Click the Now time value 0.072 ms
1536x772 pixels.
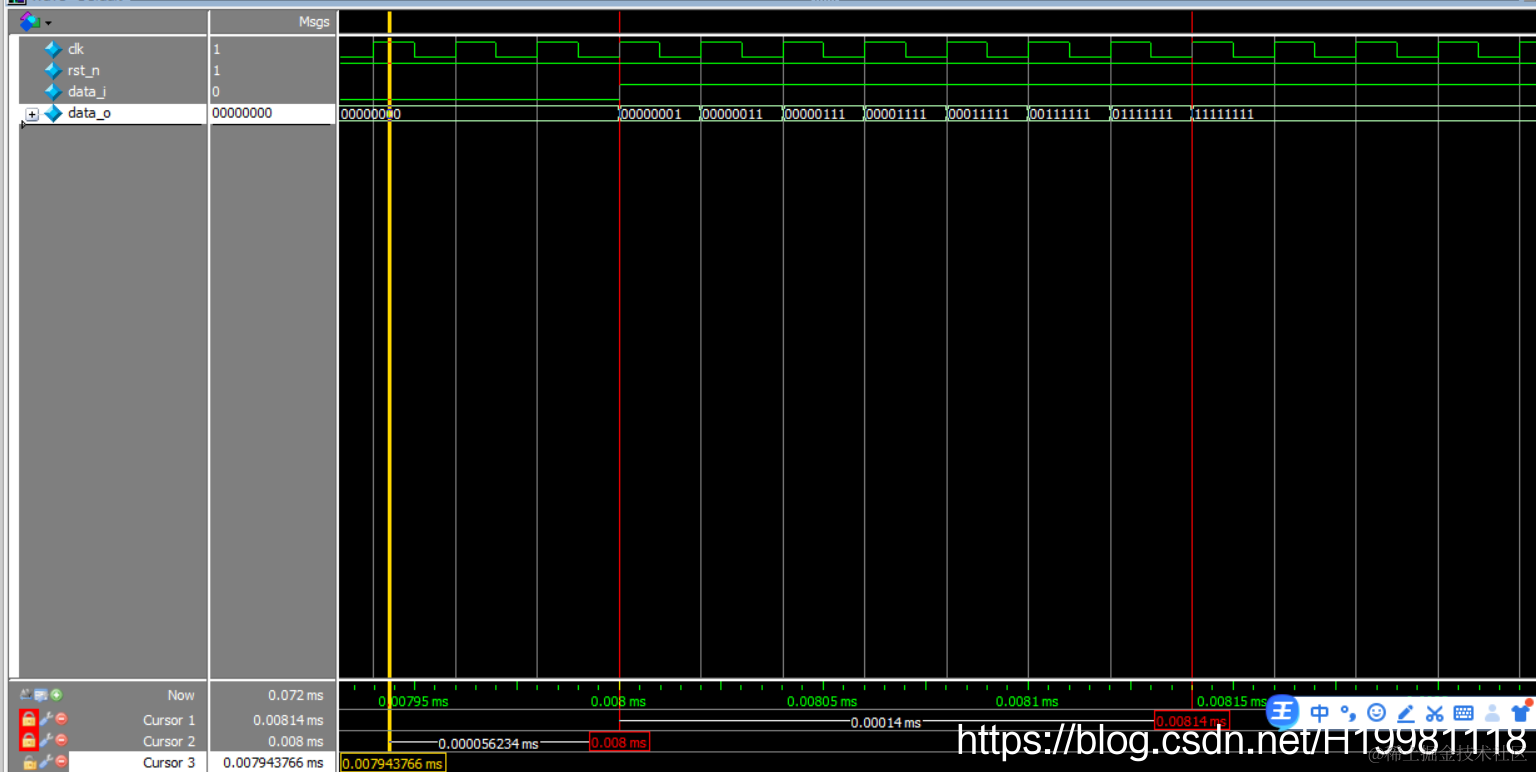coord(296,695)
